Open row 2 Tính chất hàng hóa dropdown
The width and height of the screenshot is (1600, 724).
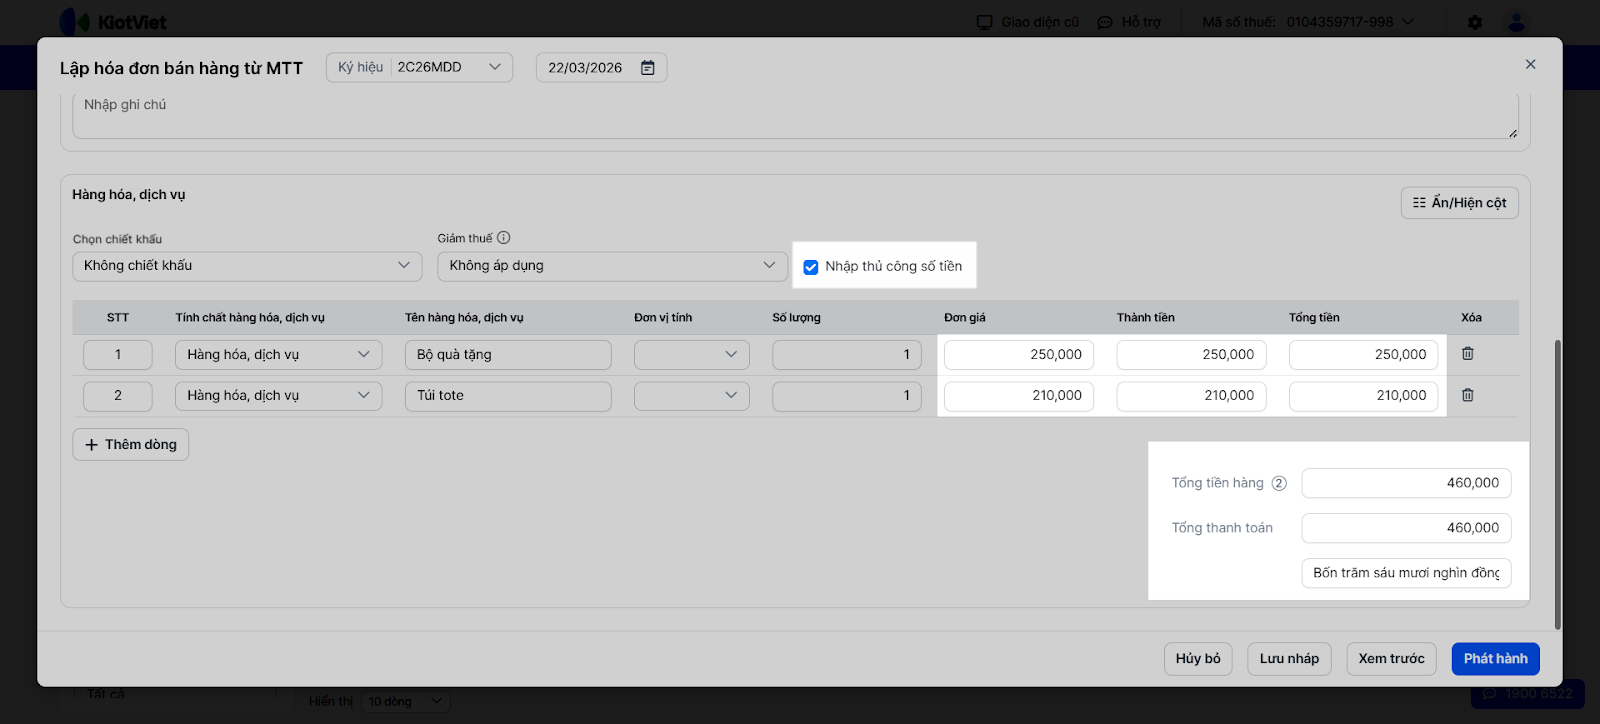coord(363,395)
